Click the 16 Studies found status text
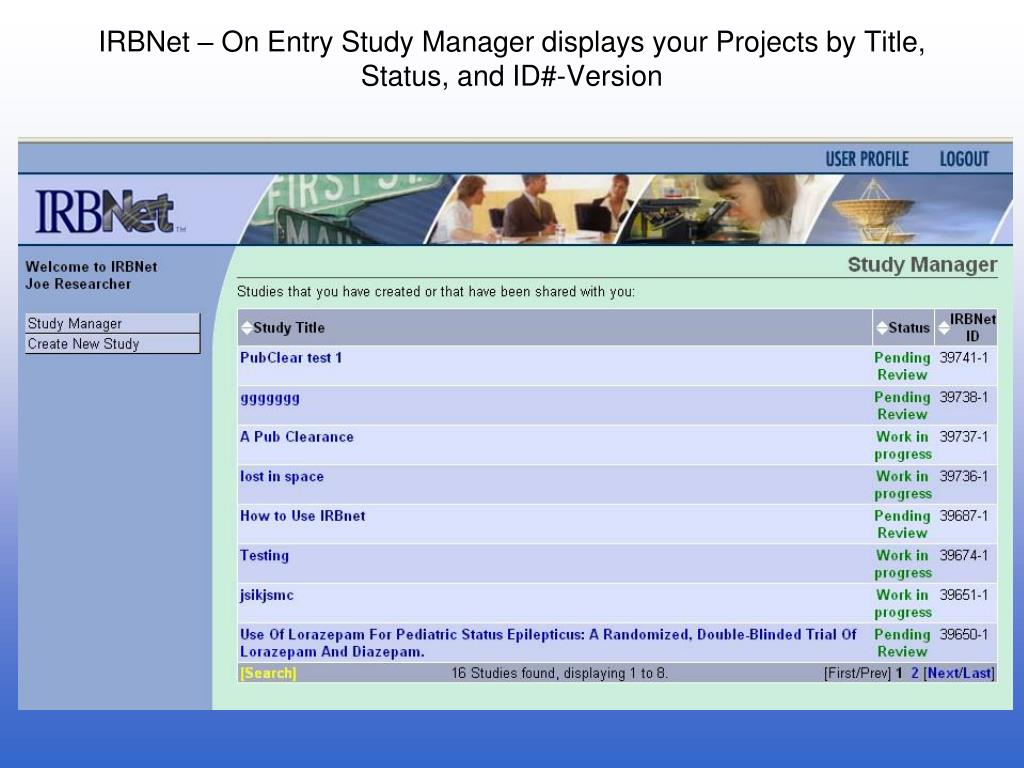Screen dimensions: 1024x768 click(560, 673)
